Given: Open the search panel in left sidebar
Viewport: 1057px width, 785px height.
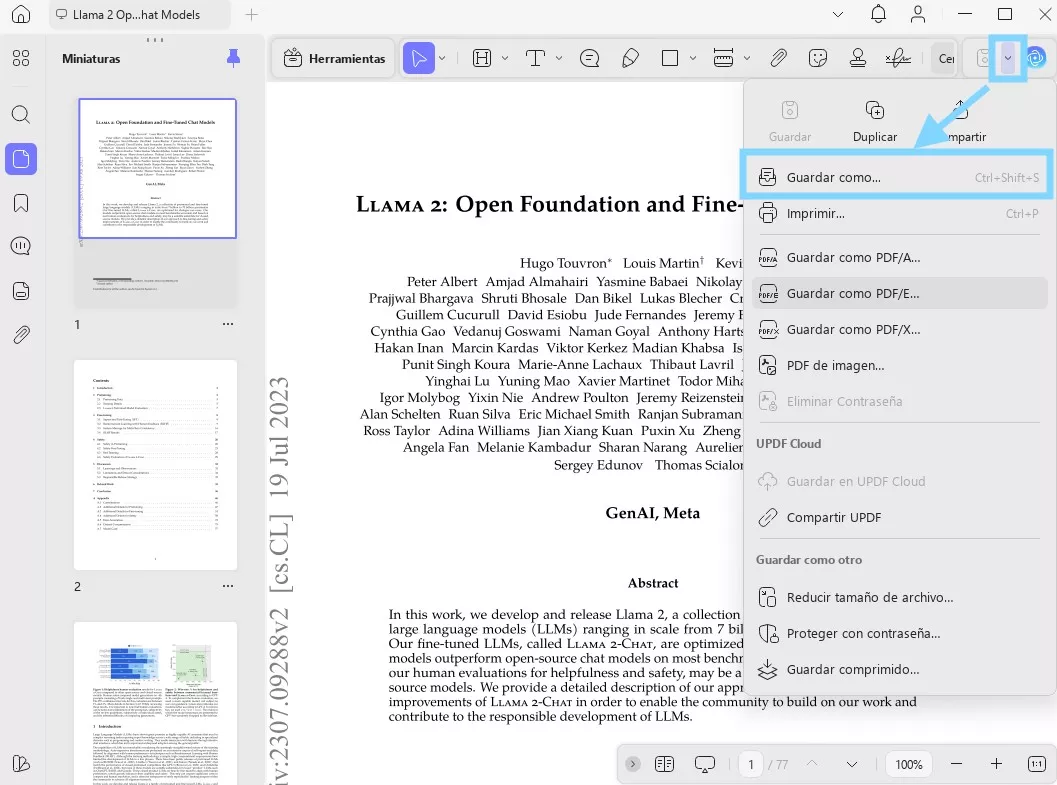Looking at the screenshot, I should (x=21, y=114).
